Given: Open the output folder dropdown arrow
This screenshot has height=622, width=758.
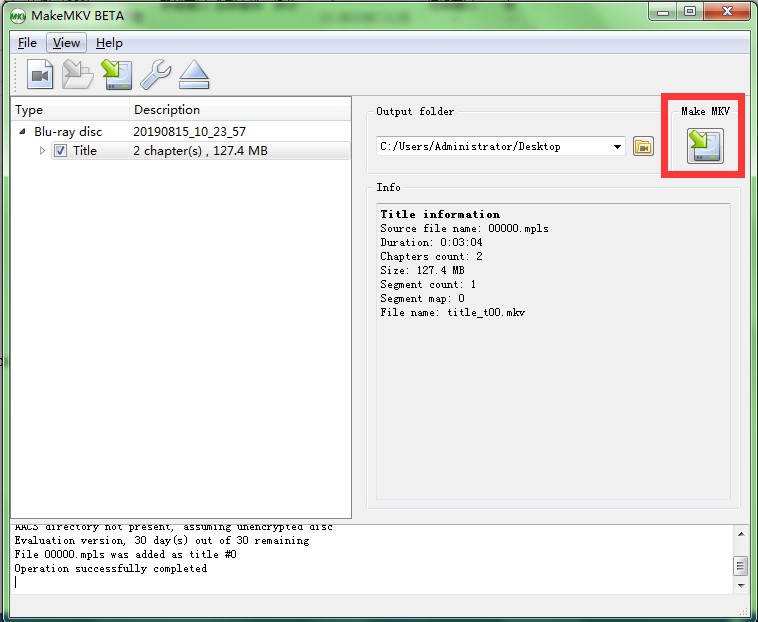Looking at the screenshot, I should [x=617, y=146].
